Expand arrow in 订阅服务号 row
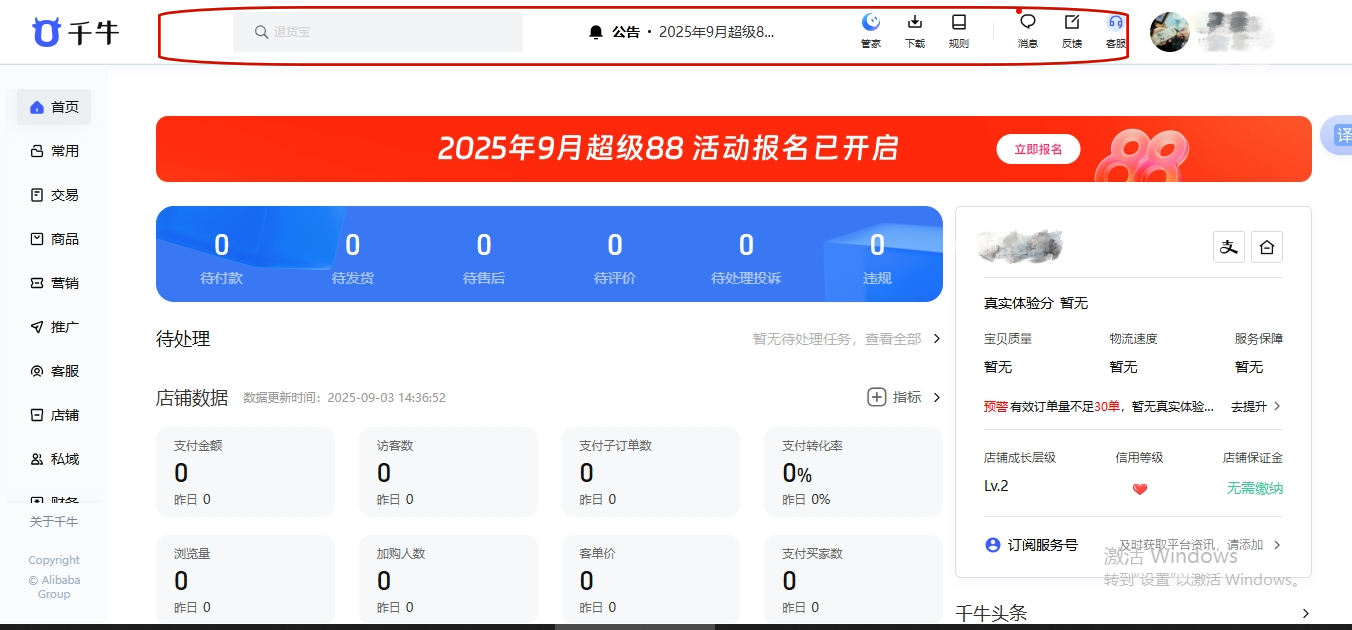 click(1277, 545)
